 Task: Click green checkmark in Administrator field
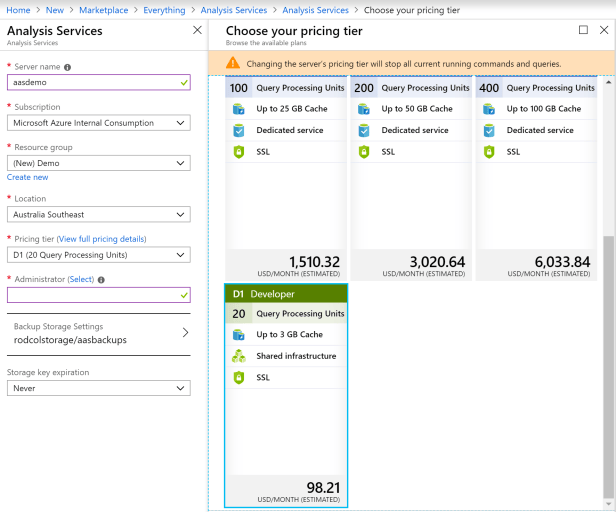[x=184, y=295]
